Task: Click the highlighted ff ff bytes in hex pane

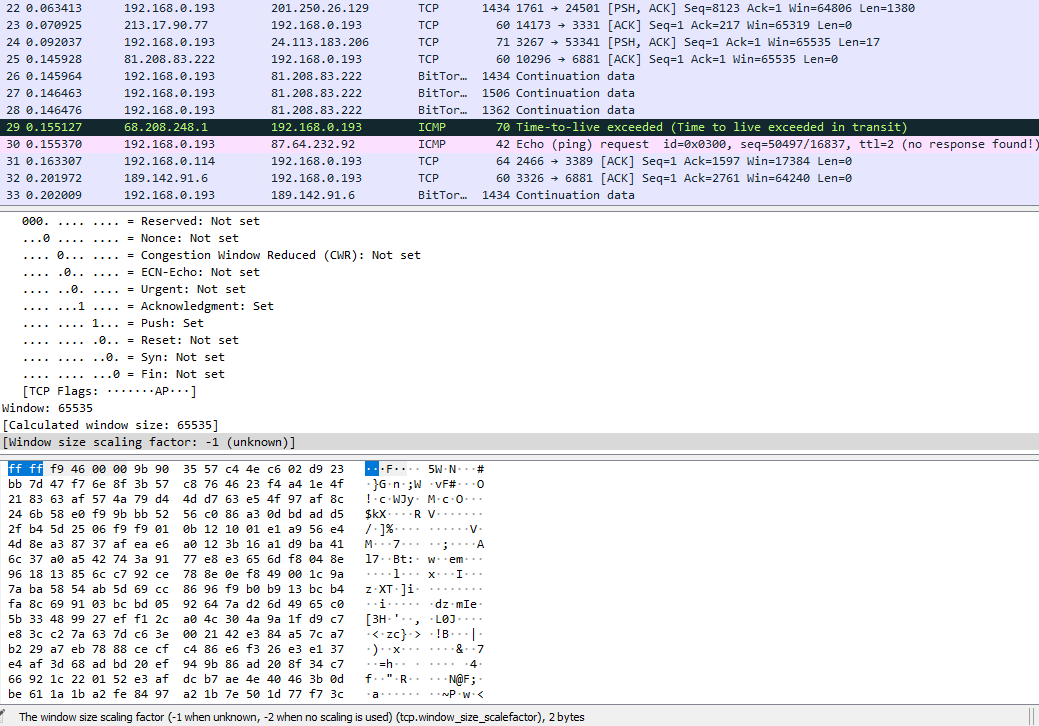Action: pos(24,468)
